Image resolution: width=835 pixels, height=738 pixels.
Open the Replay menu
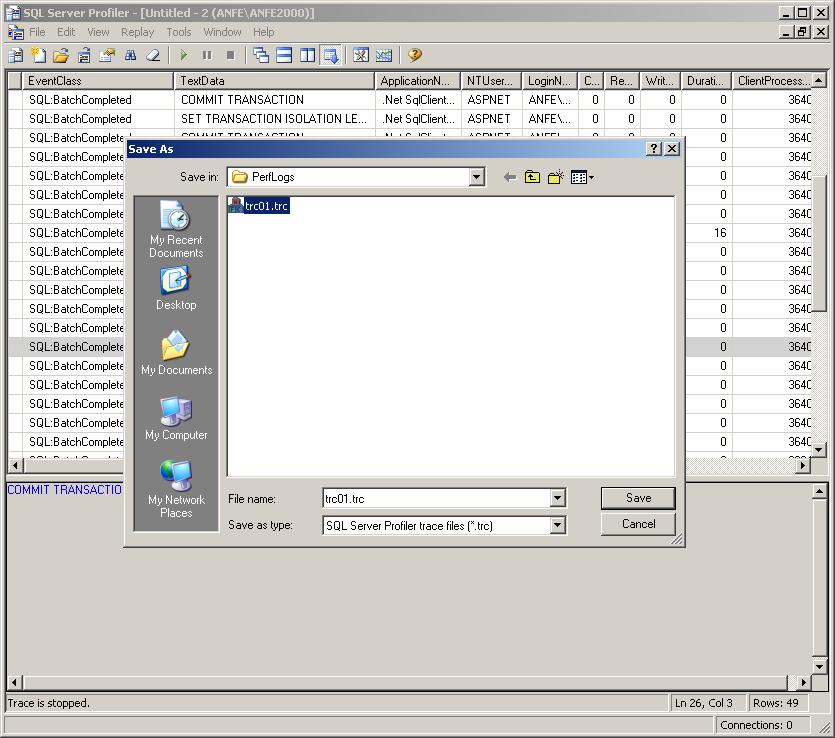[137, 32]
